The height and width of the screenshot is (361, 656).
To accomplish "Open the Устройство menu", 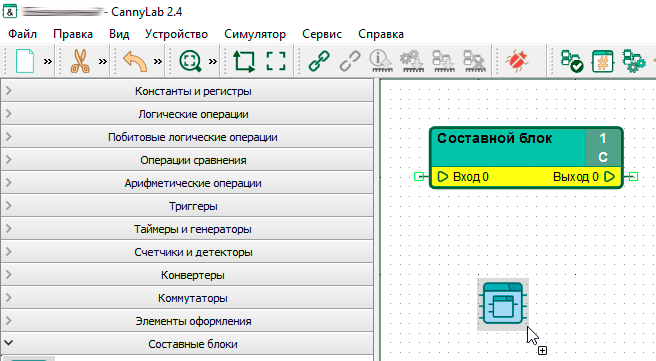I will click(176, 34).
